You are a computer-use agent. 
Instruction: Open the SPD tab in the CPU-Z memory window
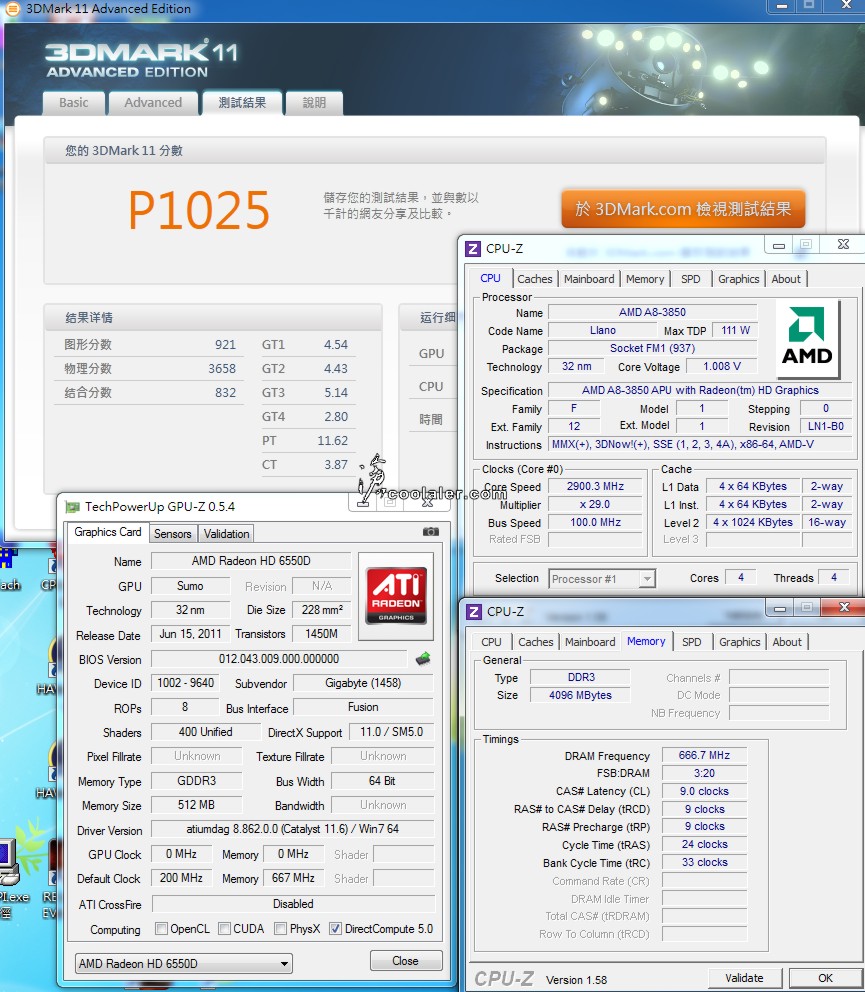pos(692,642)
